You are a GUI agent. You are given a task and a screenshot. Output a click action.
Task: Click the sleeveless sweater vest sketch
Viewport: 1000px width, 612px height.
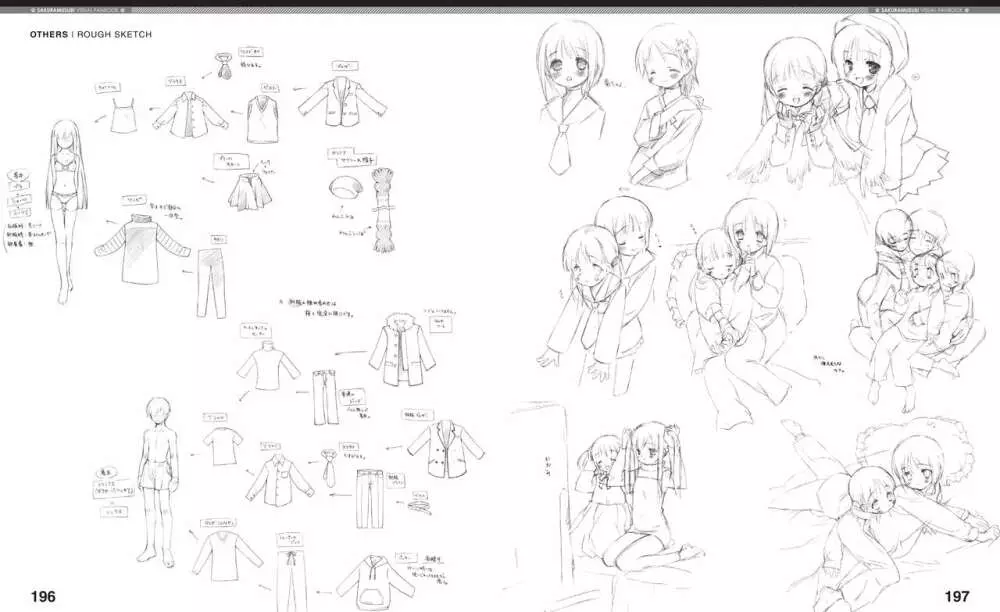[265, 118]
